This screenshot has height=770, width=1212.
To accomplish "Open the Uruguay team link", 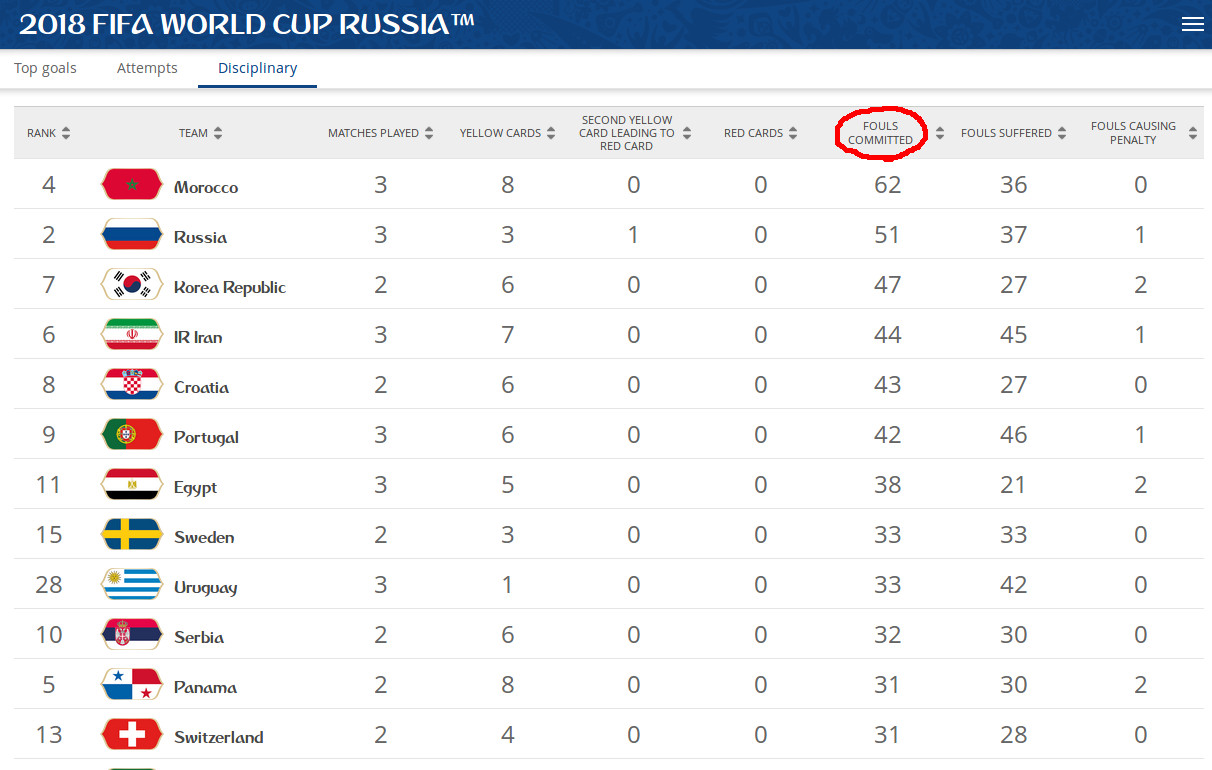I will [x=205, y=587].
